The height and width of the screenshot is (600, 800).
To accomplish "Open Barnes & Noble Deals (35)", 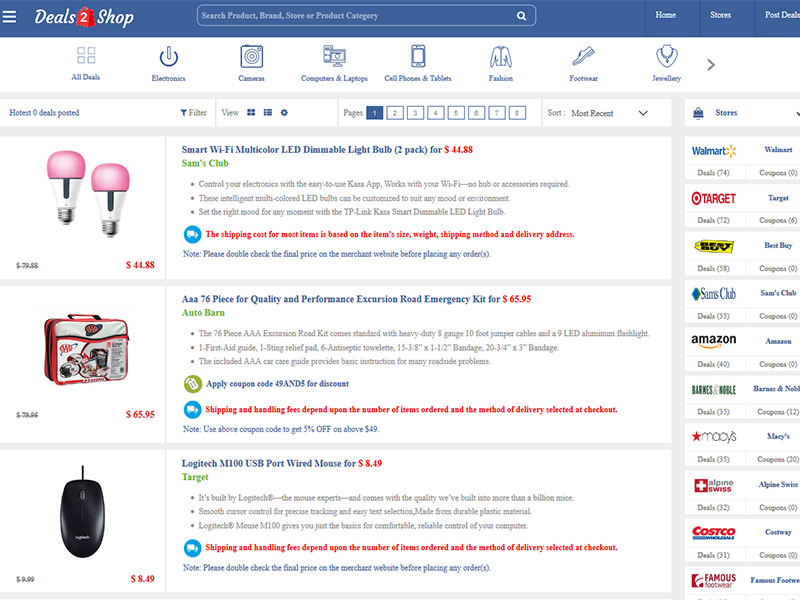I will coord(713,412).
